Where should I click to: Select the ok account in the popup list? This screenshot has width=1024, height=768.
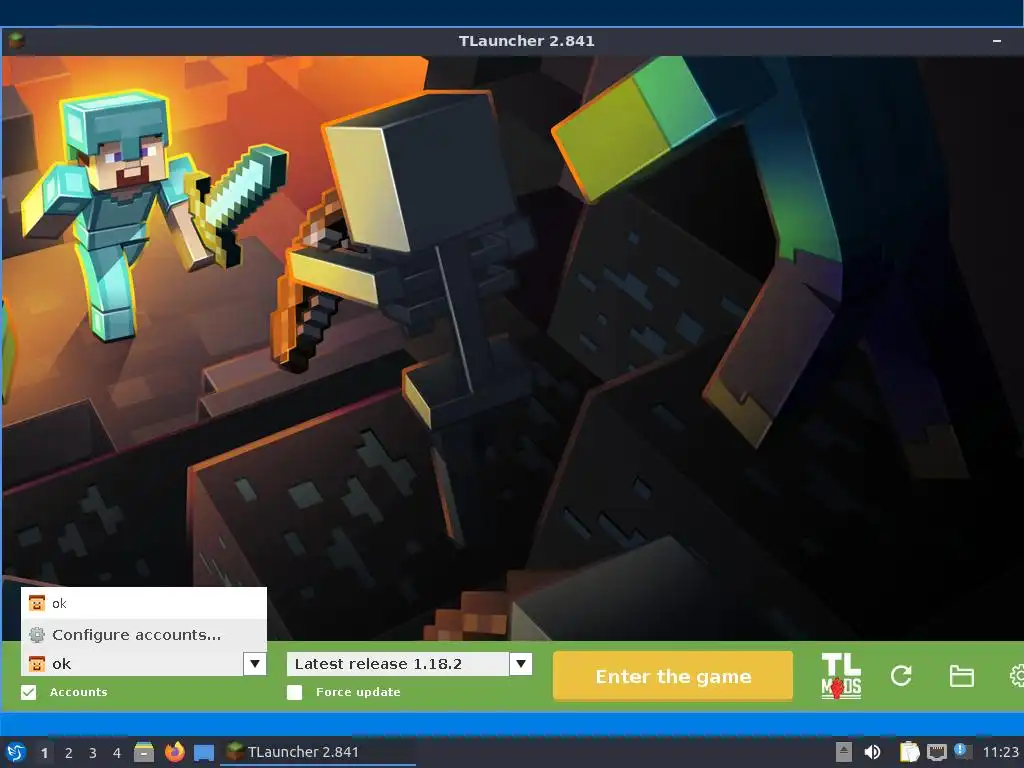(144, 603)
